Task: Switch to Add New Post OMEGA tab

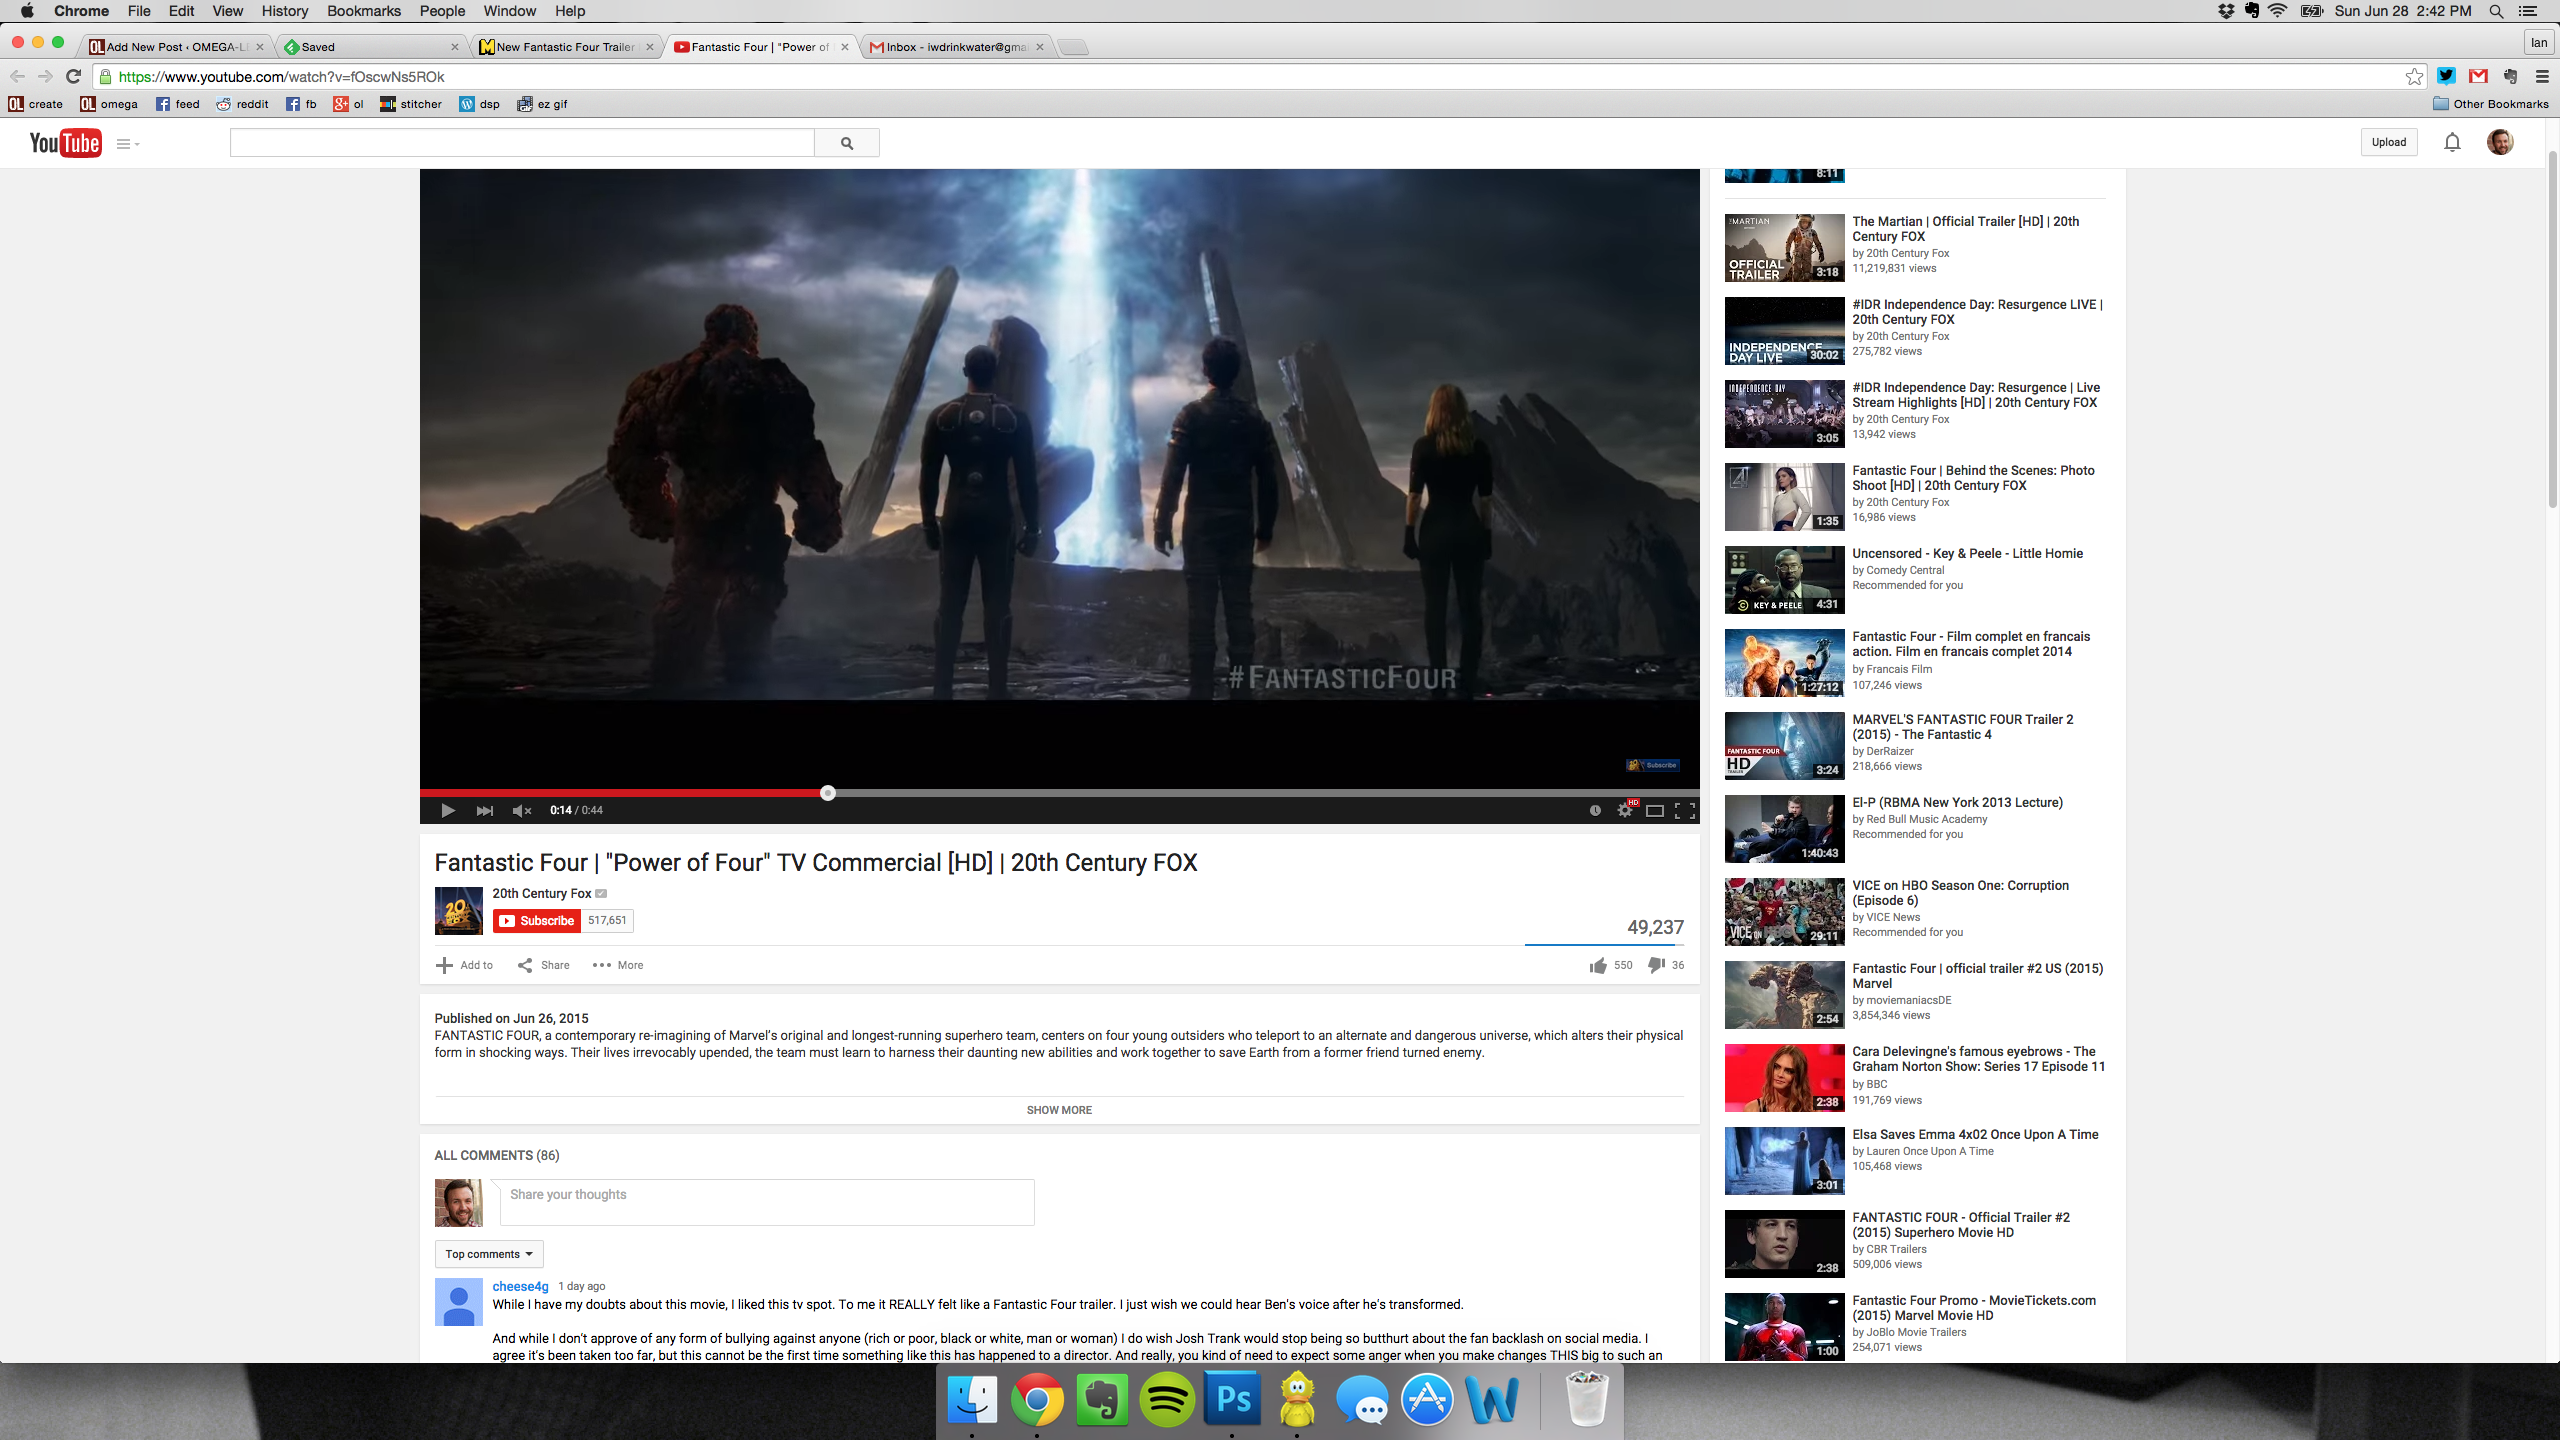Action: coord(176,47)
